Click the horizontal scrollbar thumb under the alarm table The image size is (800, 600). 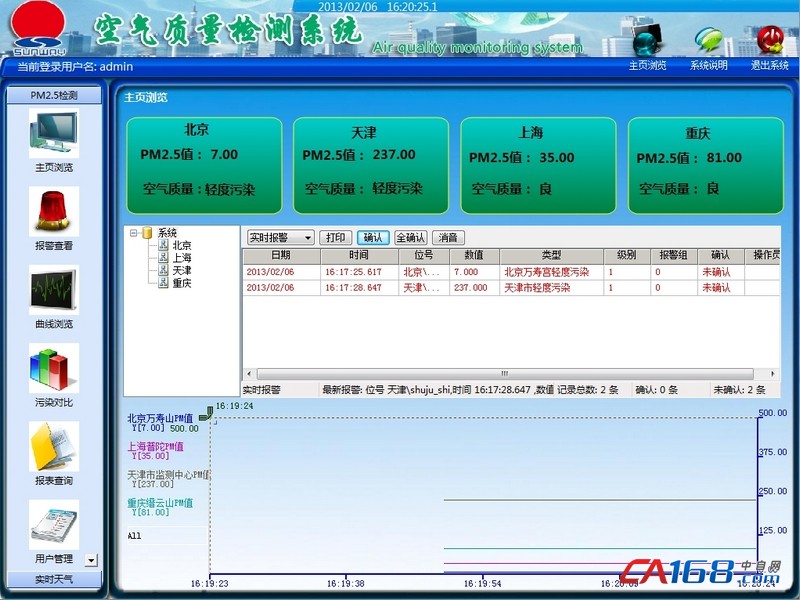pos(505,374)
